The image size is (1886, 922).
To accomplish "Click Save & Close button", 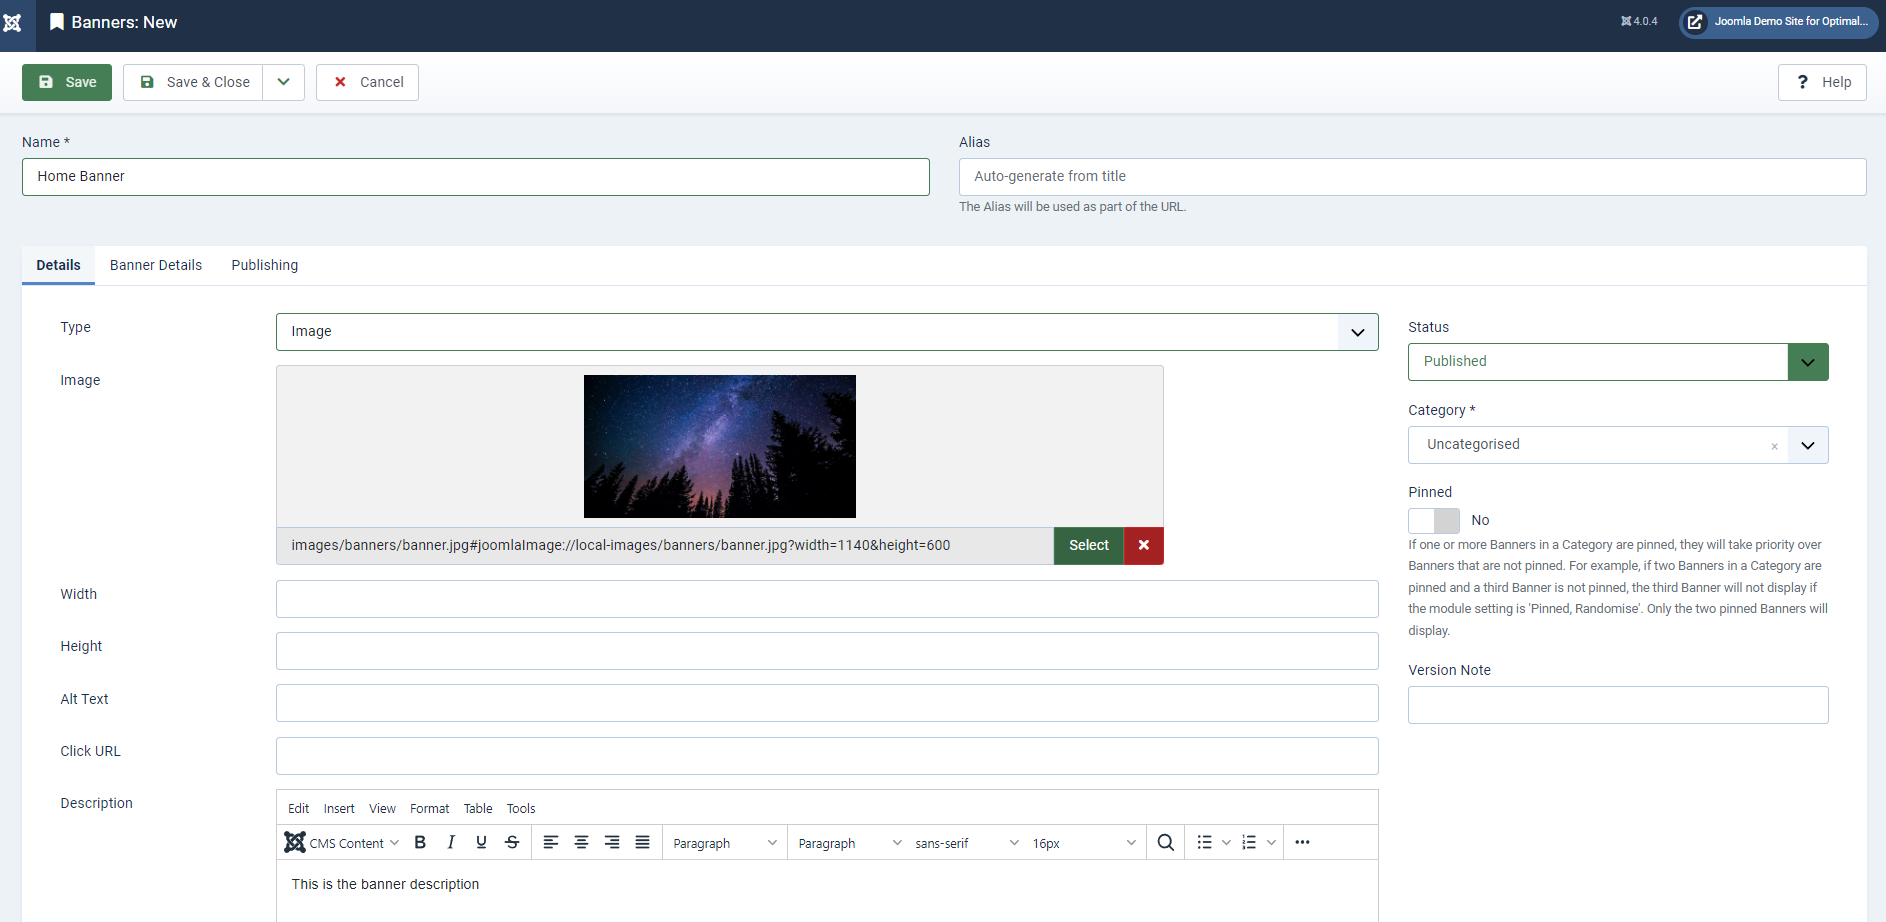I will coord(193,82).
